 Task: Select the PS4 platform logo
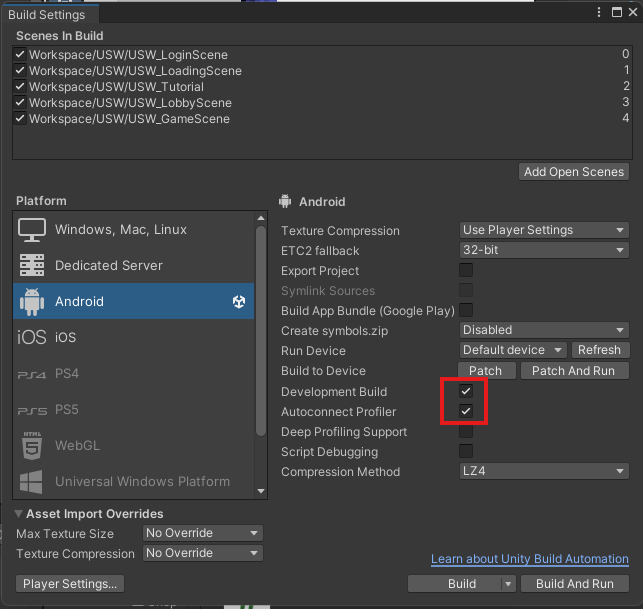click(32, 374)
